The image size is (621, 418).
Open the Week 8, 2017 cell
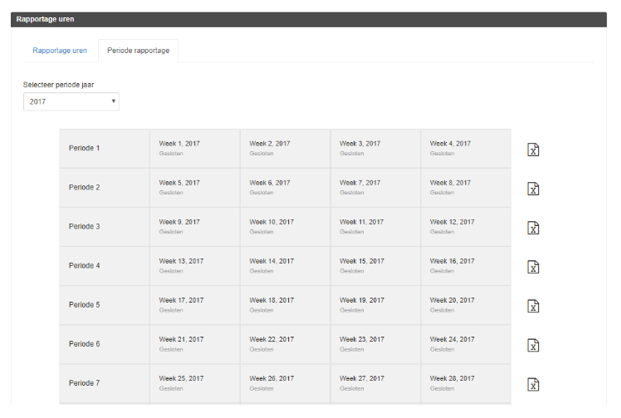click(x=466, y=188)
